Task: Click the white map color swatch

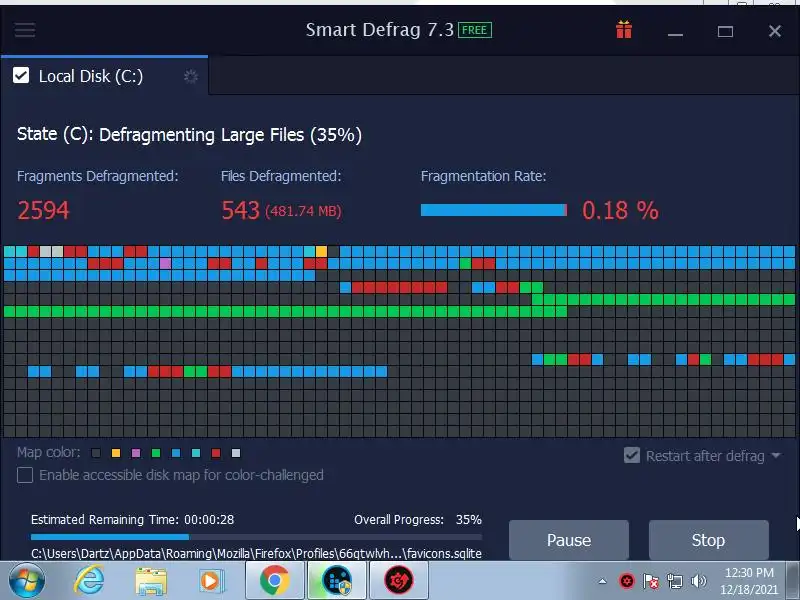Action: point(236,453)
